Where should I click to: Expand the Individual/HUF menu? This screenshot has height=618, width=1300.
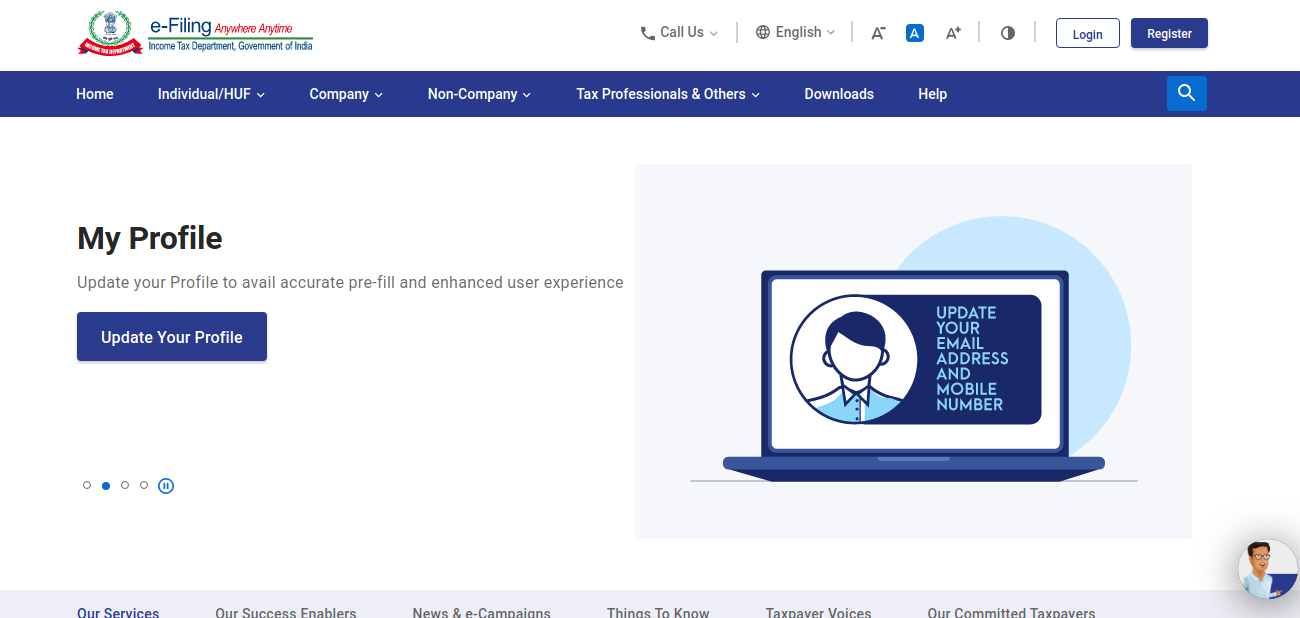[x=211, y=94]
